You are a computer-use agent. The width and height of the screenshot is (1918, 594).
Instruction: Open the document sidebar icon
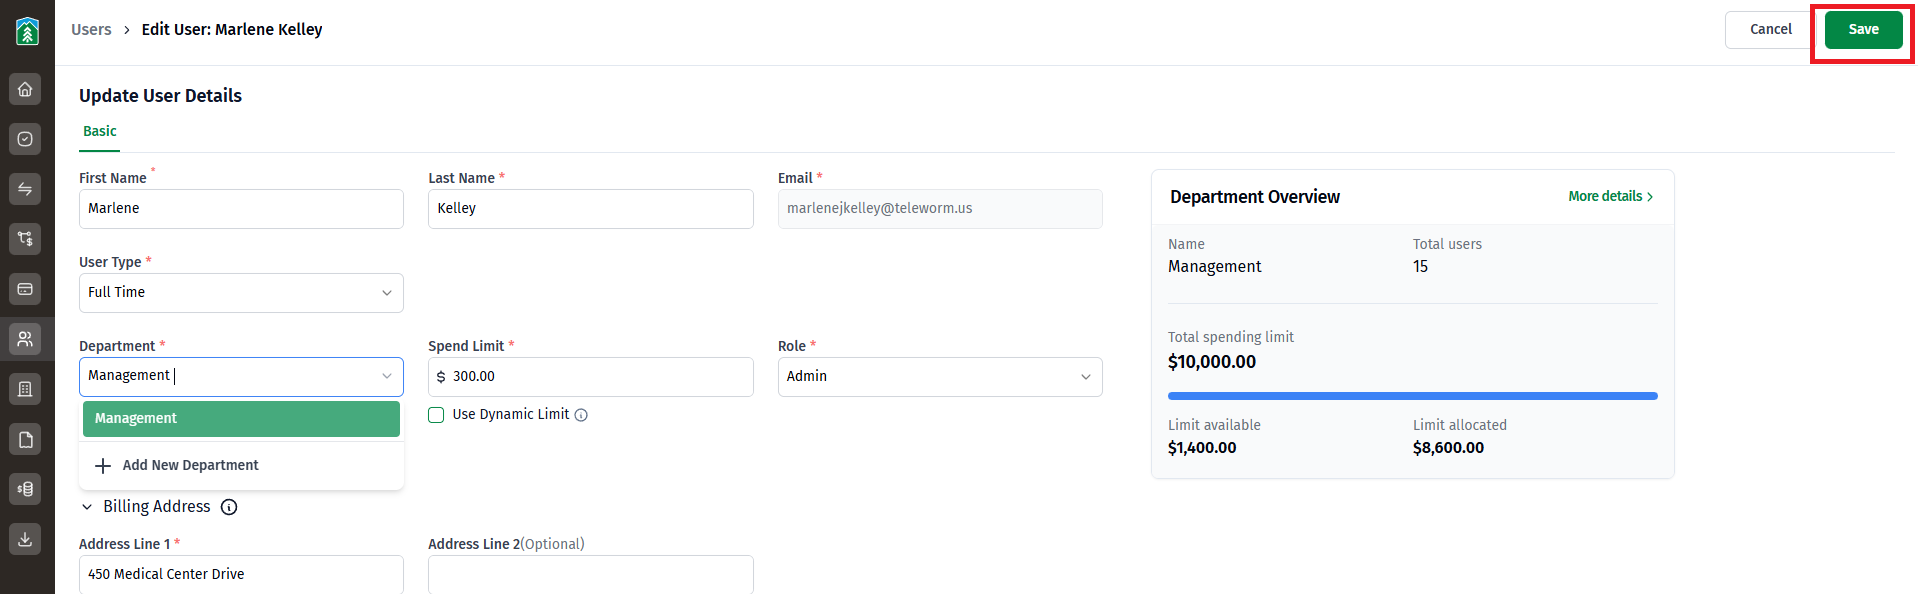click(25, 439)
